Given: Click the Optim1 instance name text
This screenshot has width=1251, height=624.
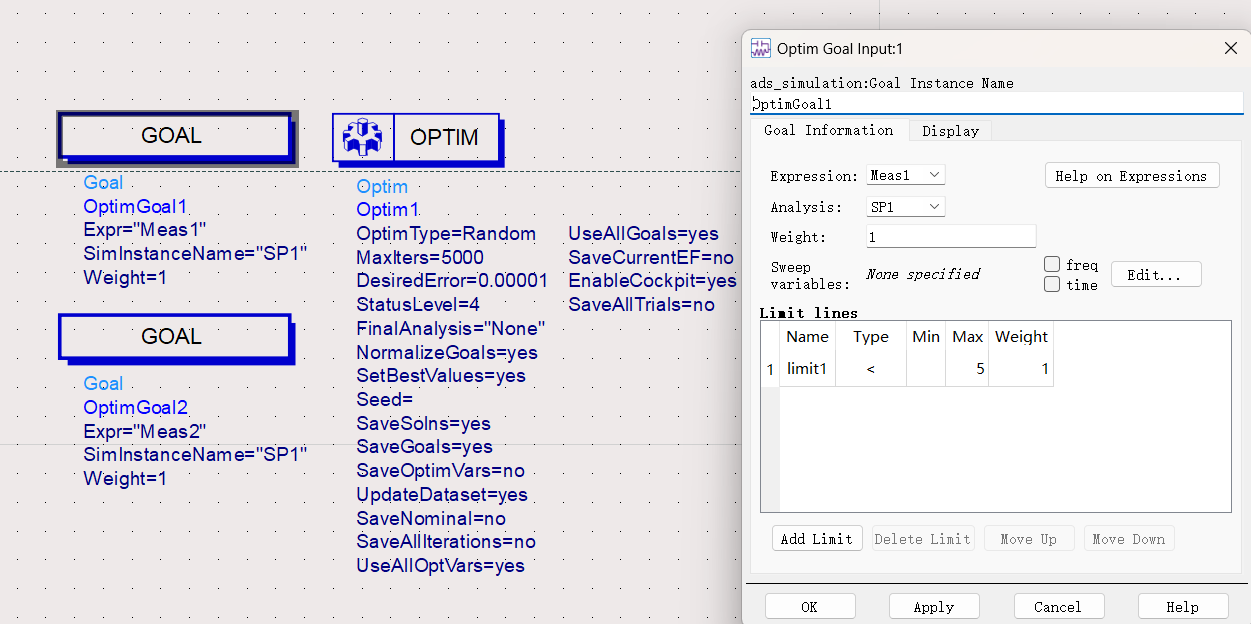Looking at the screenshot, I should (387, 210).
